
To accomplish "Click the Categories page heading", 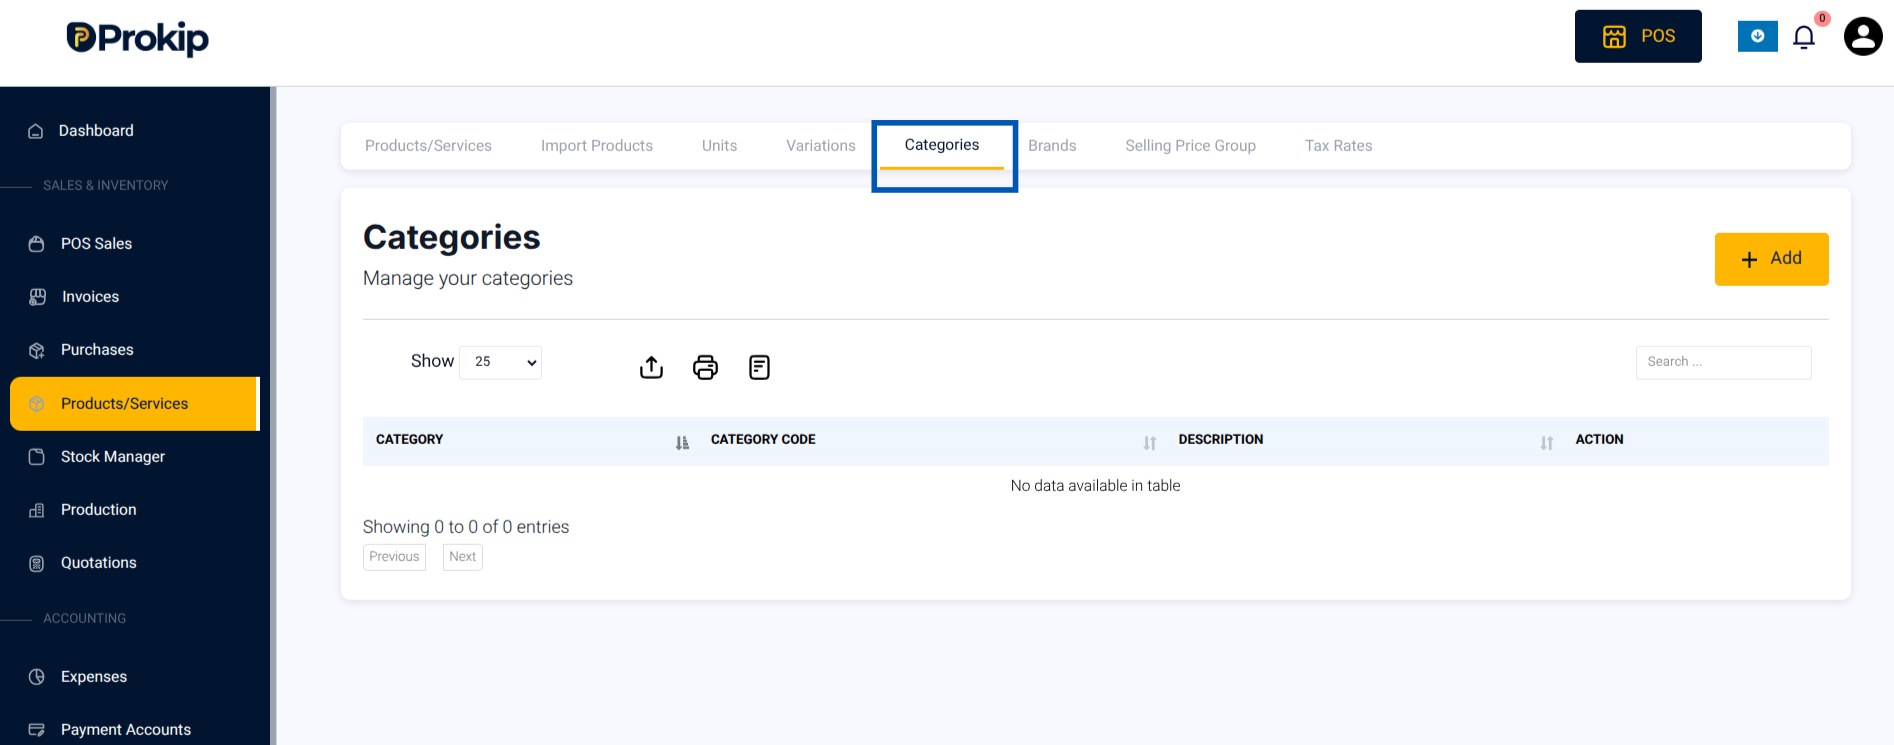I will [x=452, y=237].
